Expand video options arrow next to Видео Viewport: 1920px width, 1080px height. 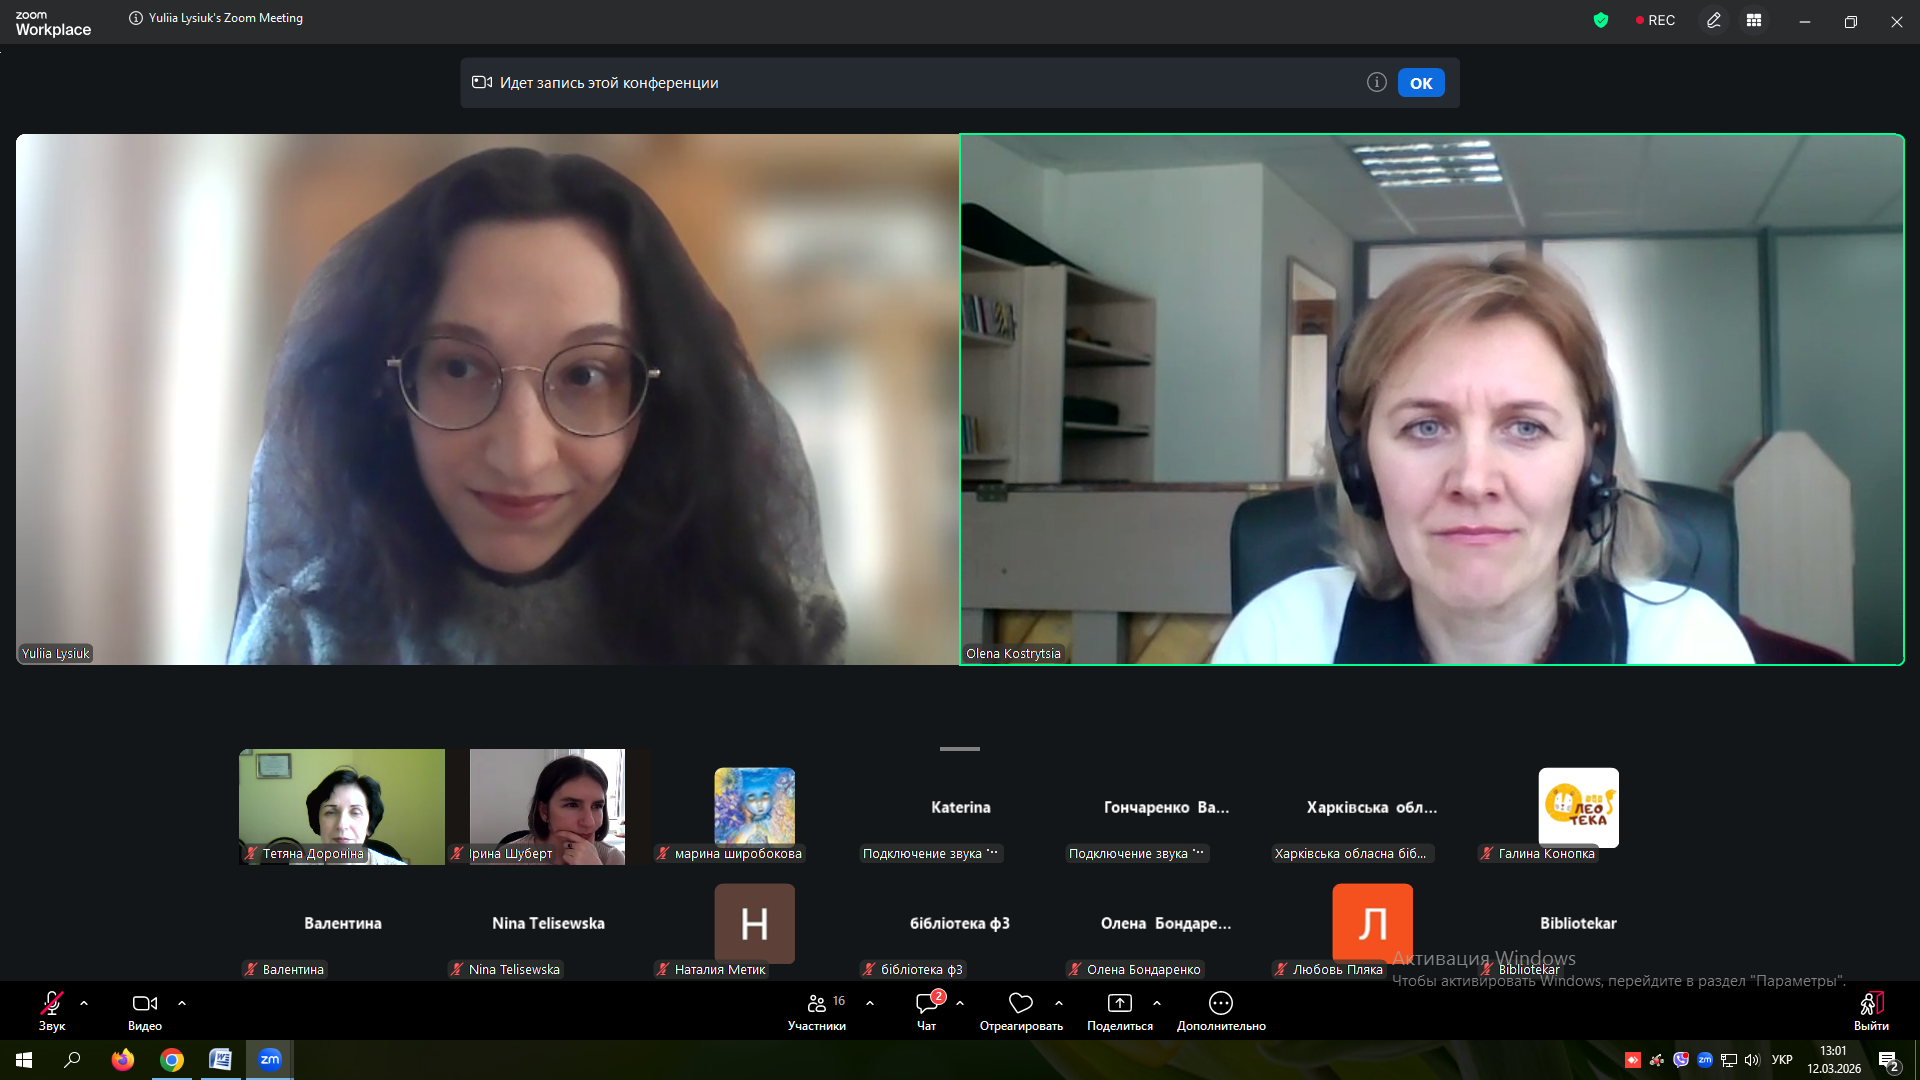click(x=182, y=1003)
